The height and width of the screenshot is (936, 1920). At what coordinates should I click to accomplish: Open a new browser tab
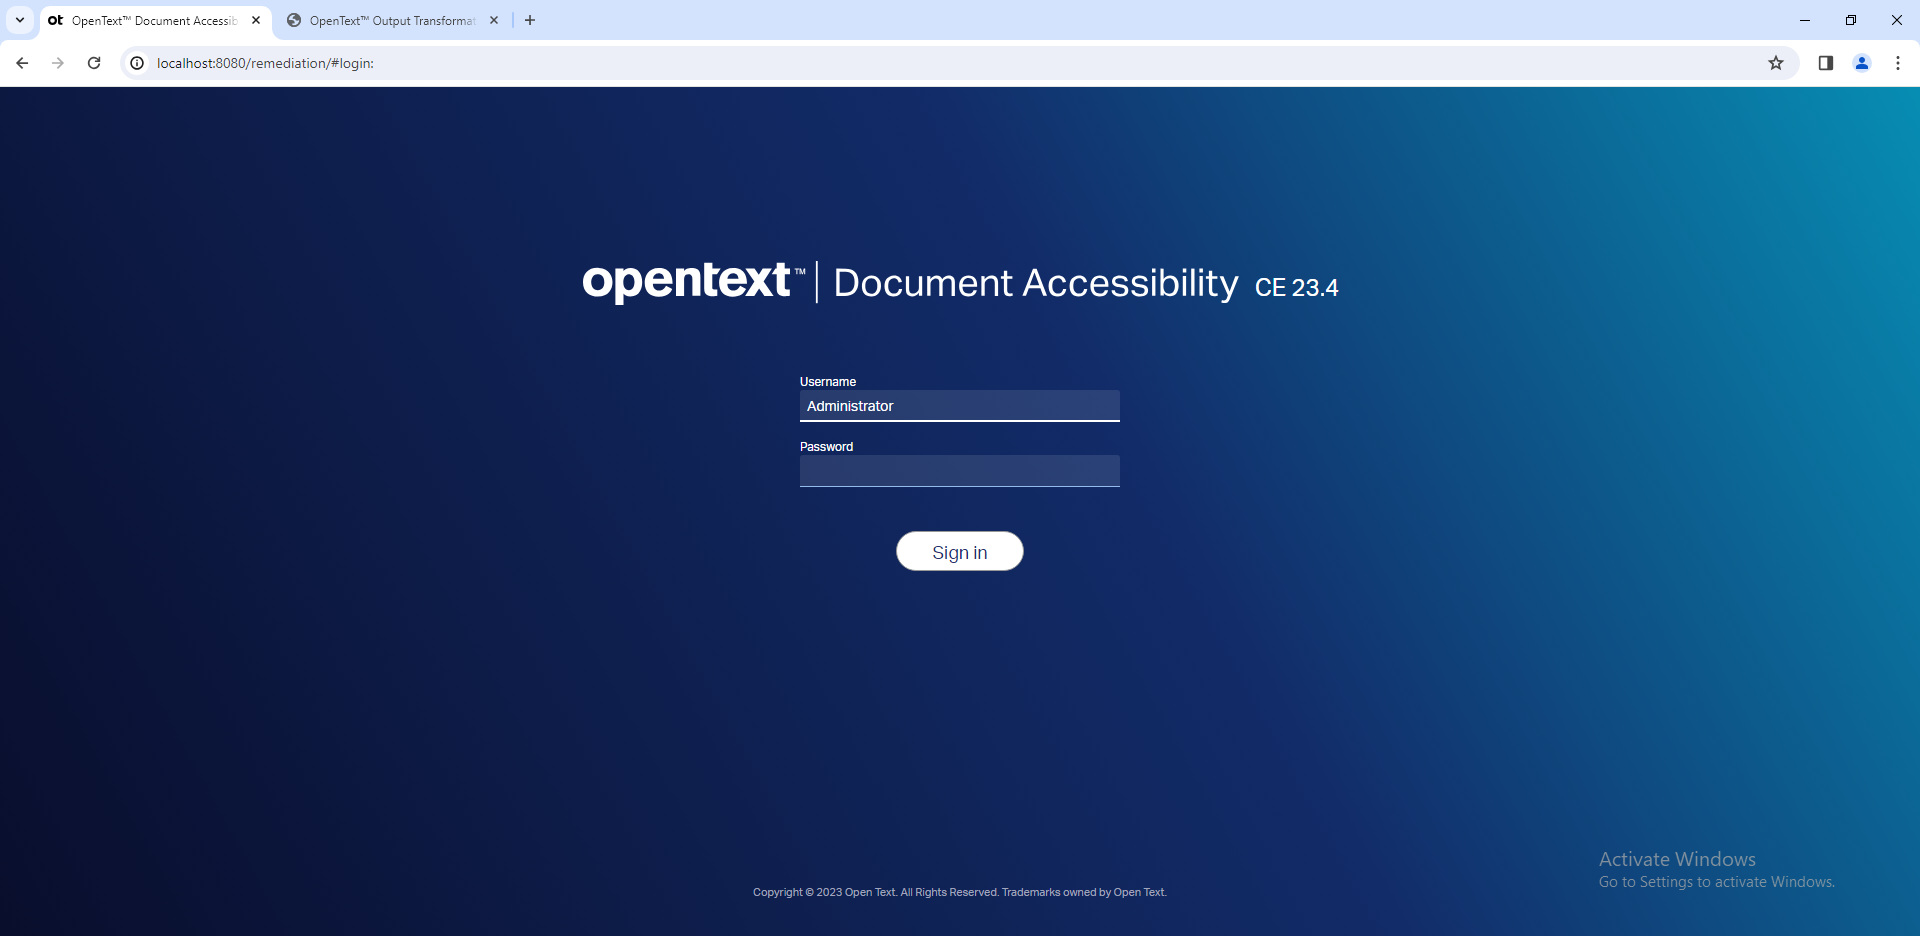530,20
